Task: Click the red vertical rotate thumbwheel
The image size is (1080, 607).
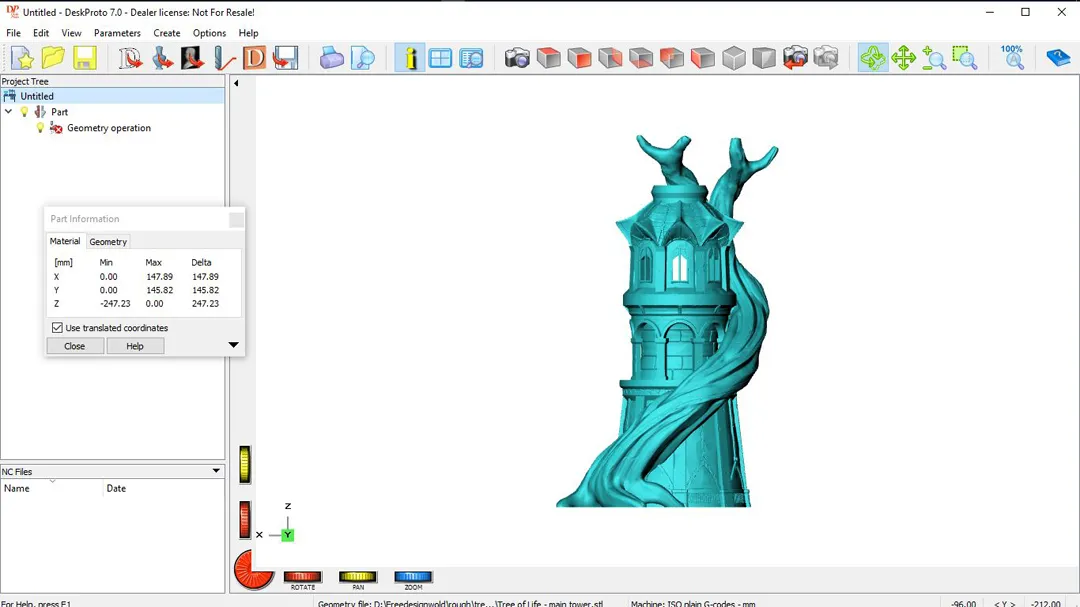Action: point(245,519)
